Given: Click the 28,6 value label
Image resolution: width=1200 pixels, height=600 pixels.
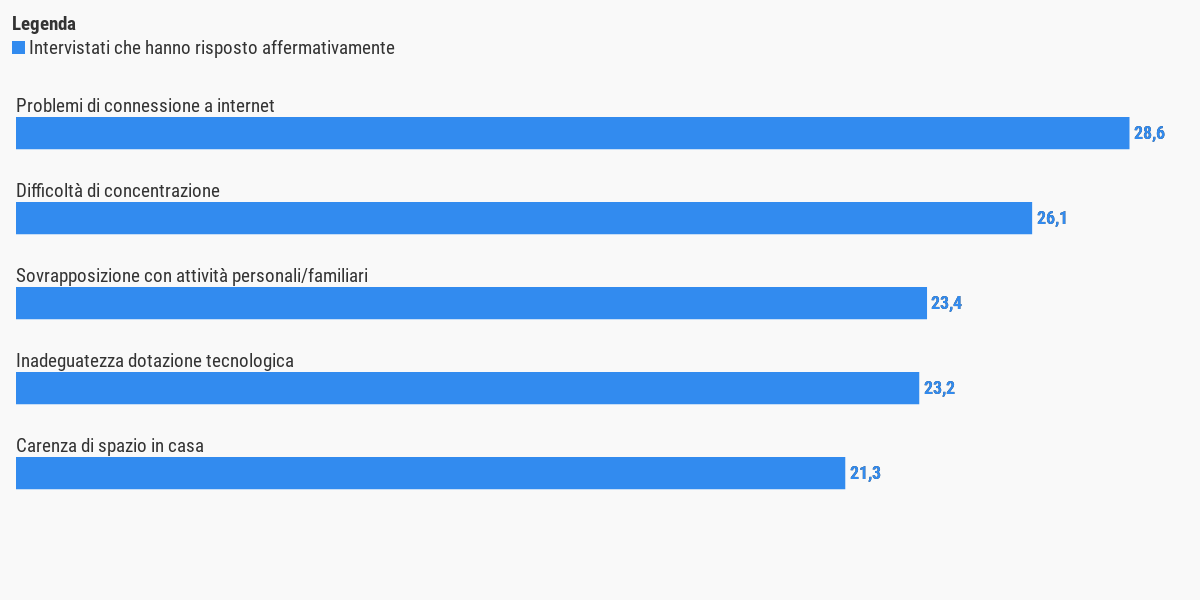Looking at the screenshot, I should (x=1149, y=133).
